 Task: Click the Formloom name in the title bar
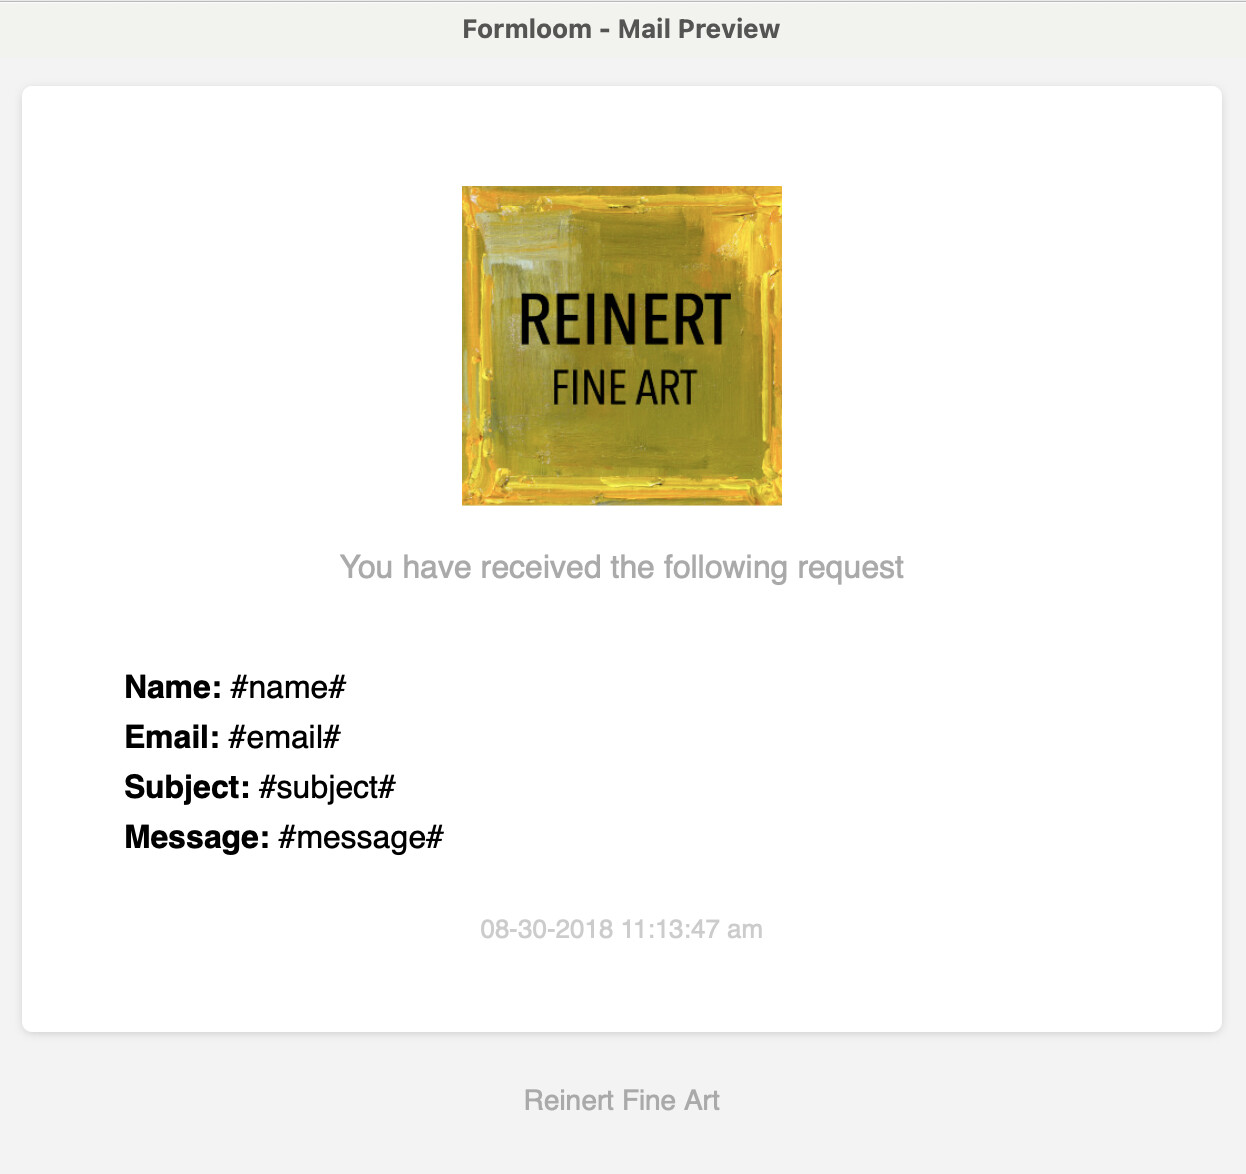[x=527, y=29]
